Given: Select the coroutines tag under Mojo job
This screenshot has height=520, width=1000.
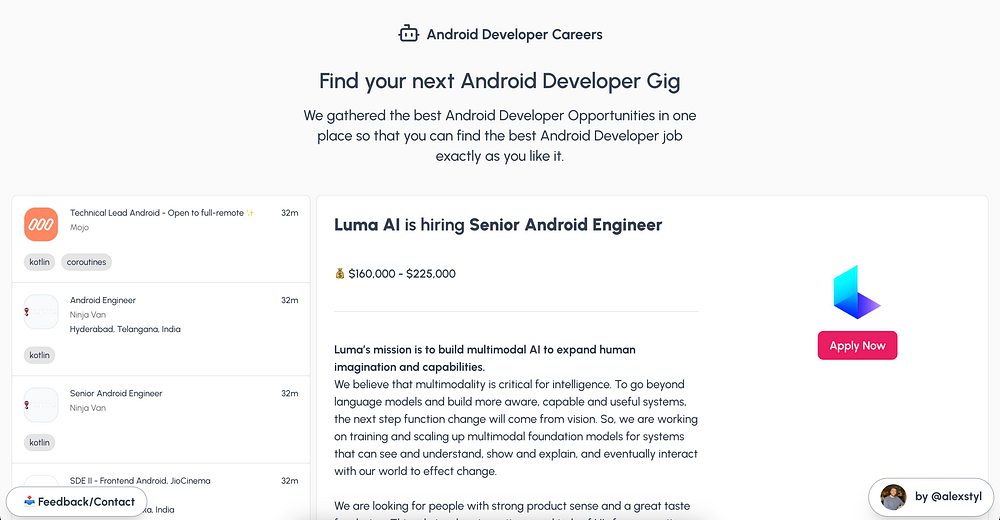Looking at the screenshot, I should point(87,262).
